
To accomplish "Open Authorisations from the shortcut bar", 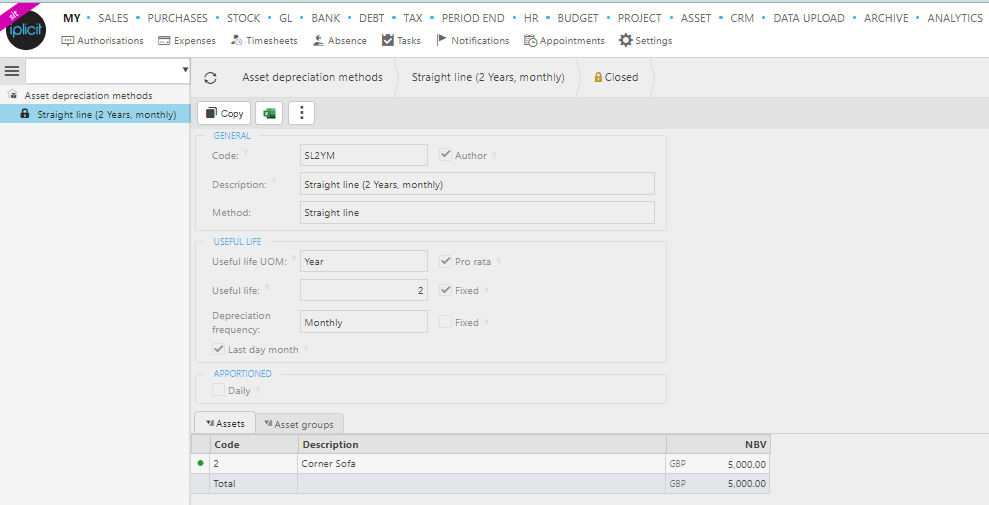I will tap(102, 40).
